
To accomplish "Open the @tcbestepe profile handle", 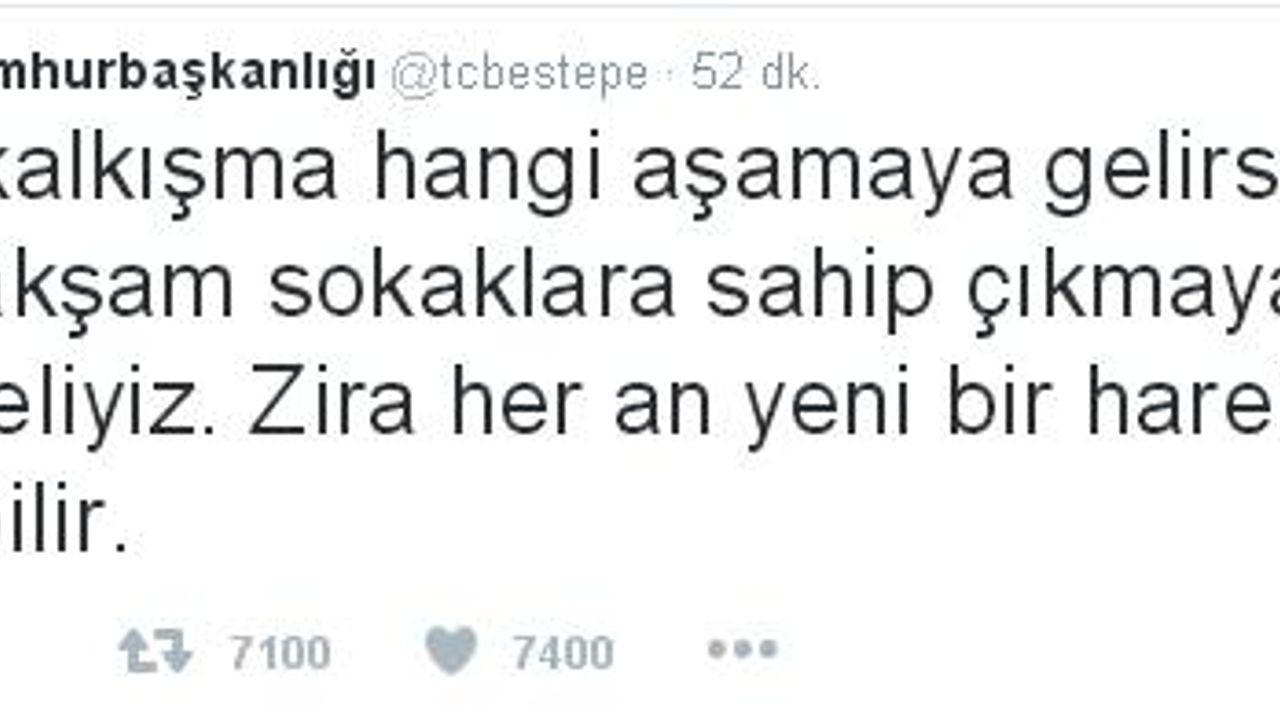I will pos(519,76).
